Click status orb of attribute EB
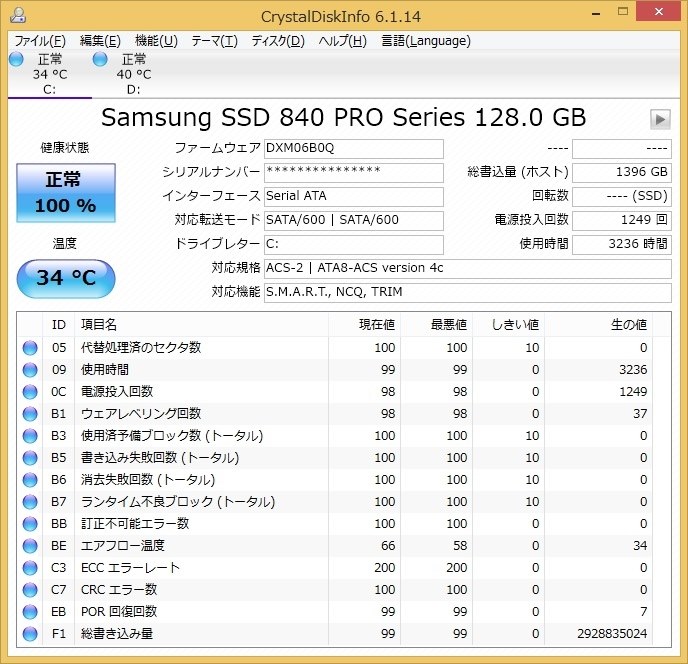 click(x=30, y=612)
